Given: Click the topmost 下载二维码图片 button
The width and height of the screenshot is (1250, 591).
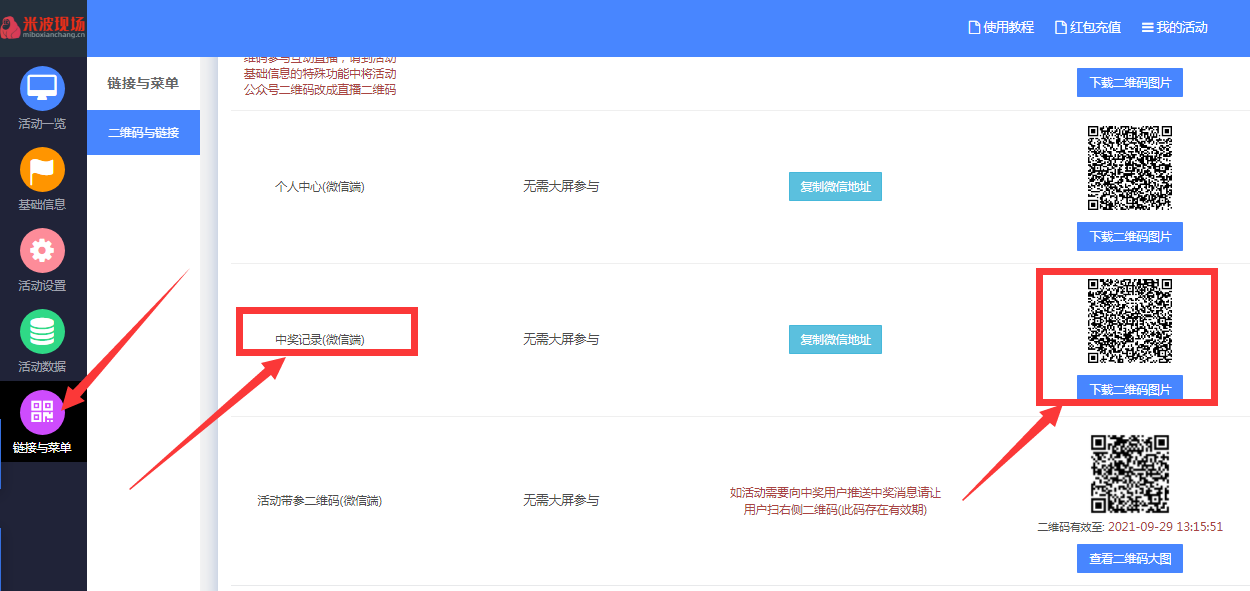Looking at the screenshot, I should [1130, 83].
